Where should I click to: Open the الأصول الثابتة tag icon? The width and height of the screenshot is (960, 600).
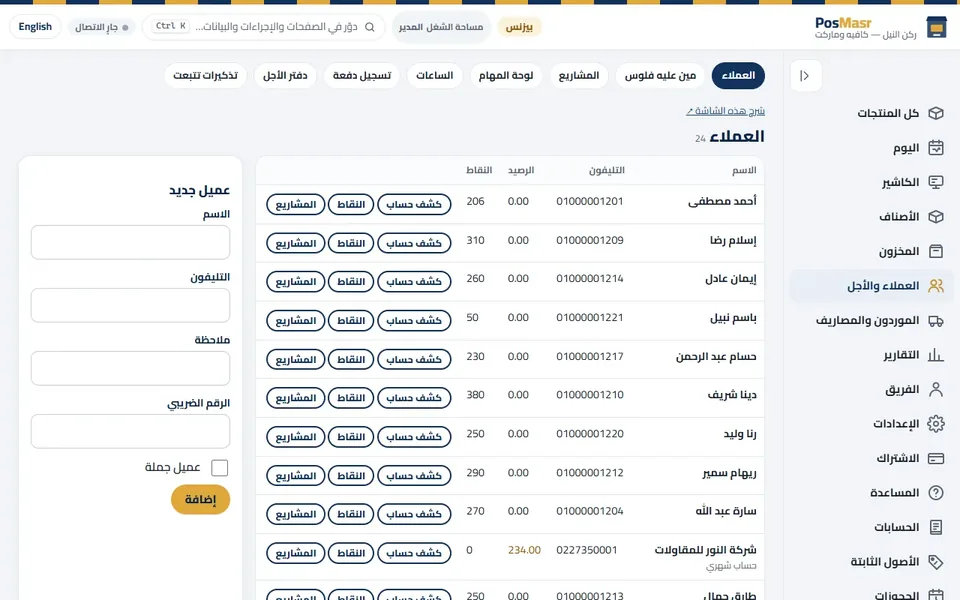(936, 562)
